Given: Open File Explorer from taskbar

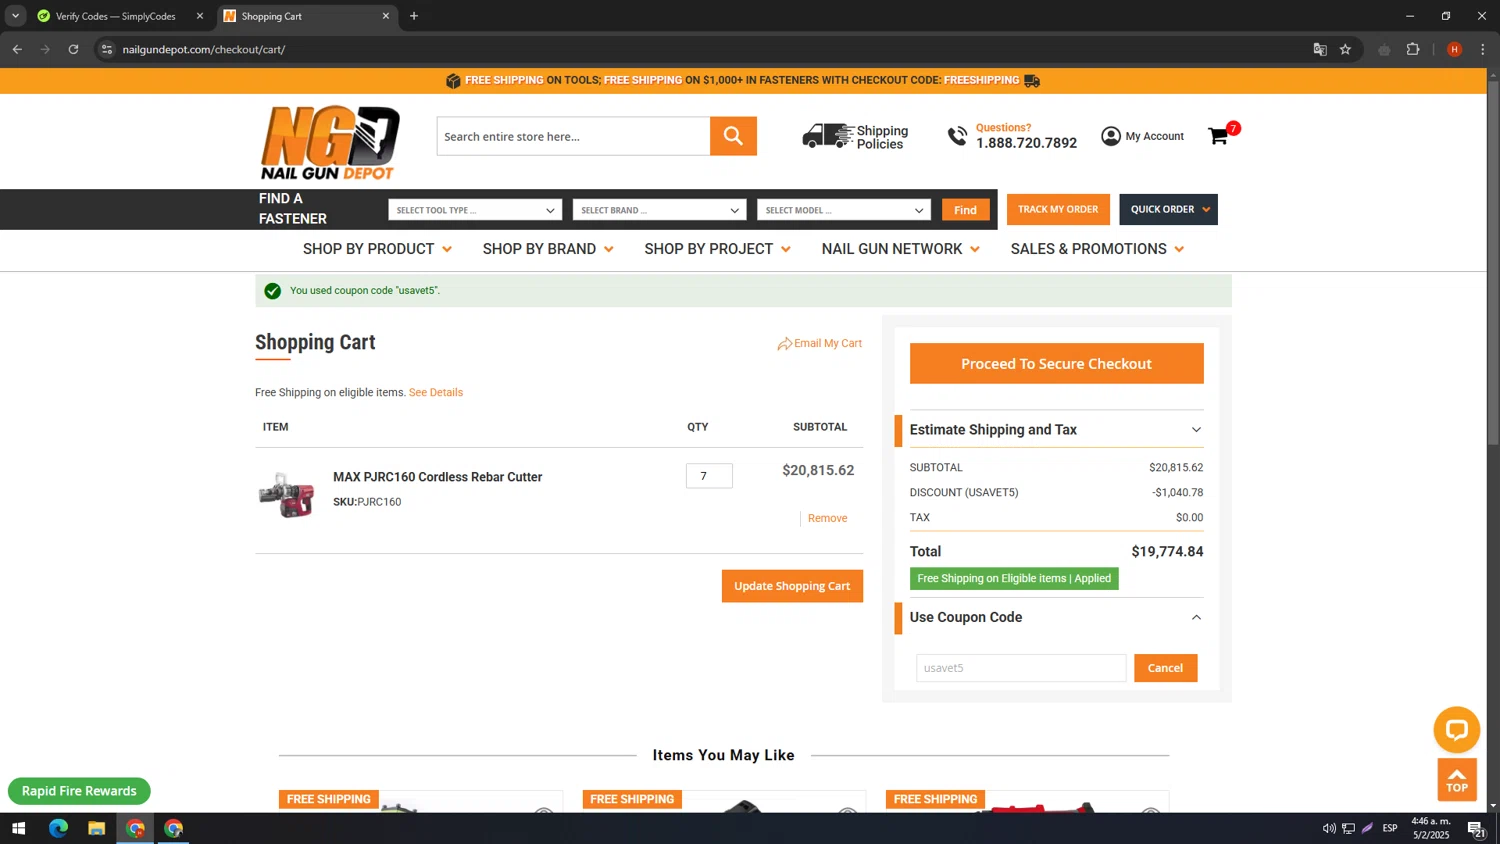Looking at the screenshot, I should tap(96, 828).
